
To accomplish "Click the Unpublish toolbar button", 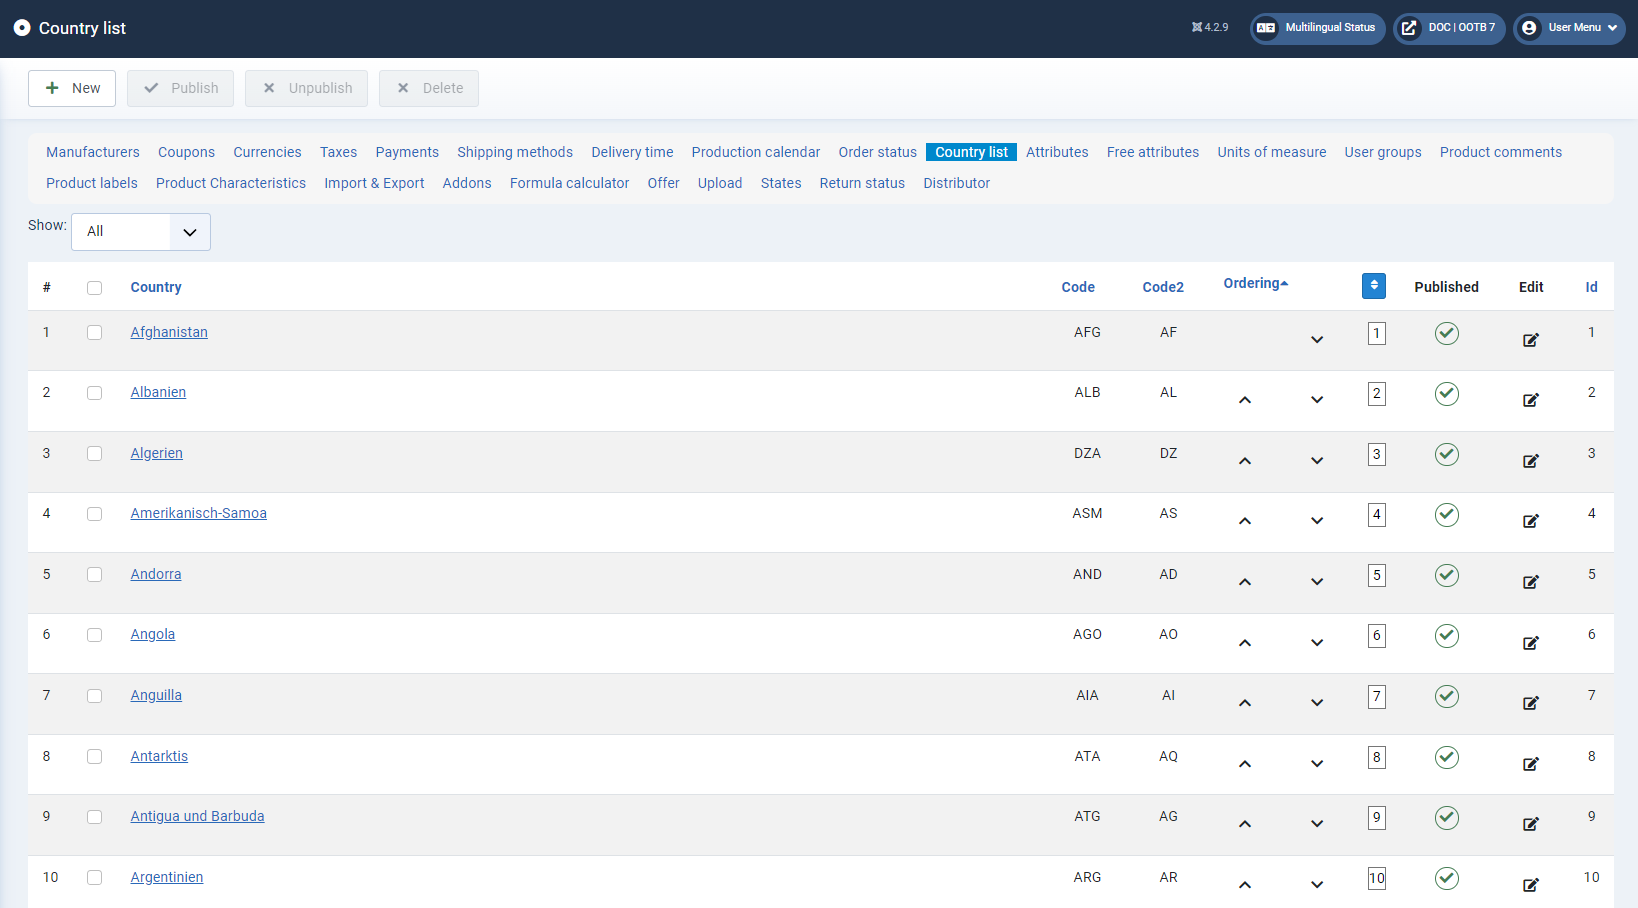I will pos(306,88).
